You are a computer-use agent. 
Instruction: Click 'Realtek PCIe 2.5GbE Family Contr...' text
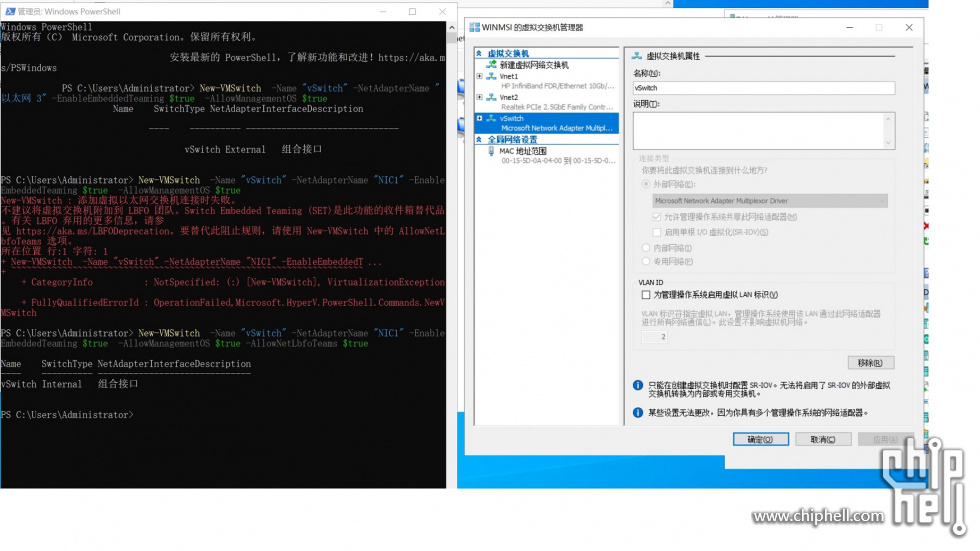click(x=558, y=107)
